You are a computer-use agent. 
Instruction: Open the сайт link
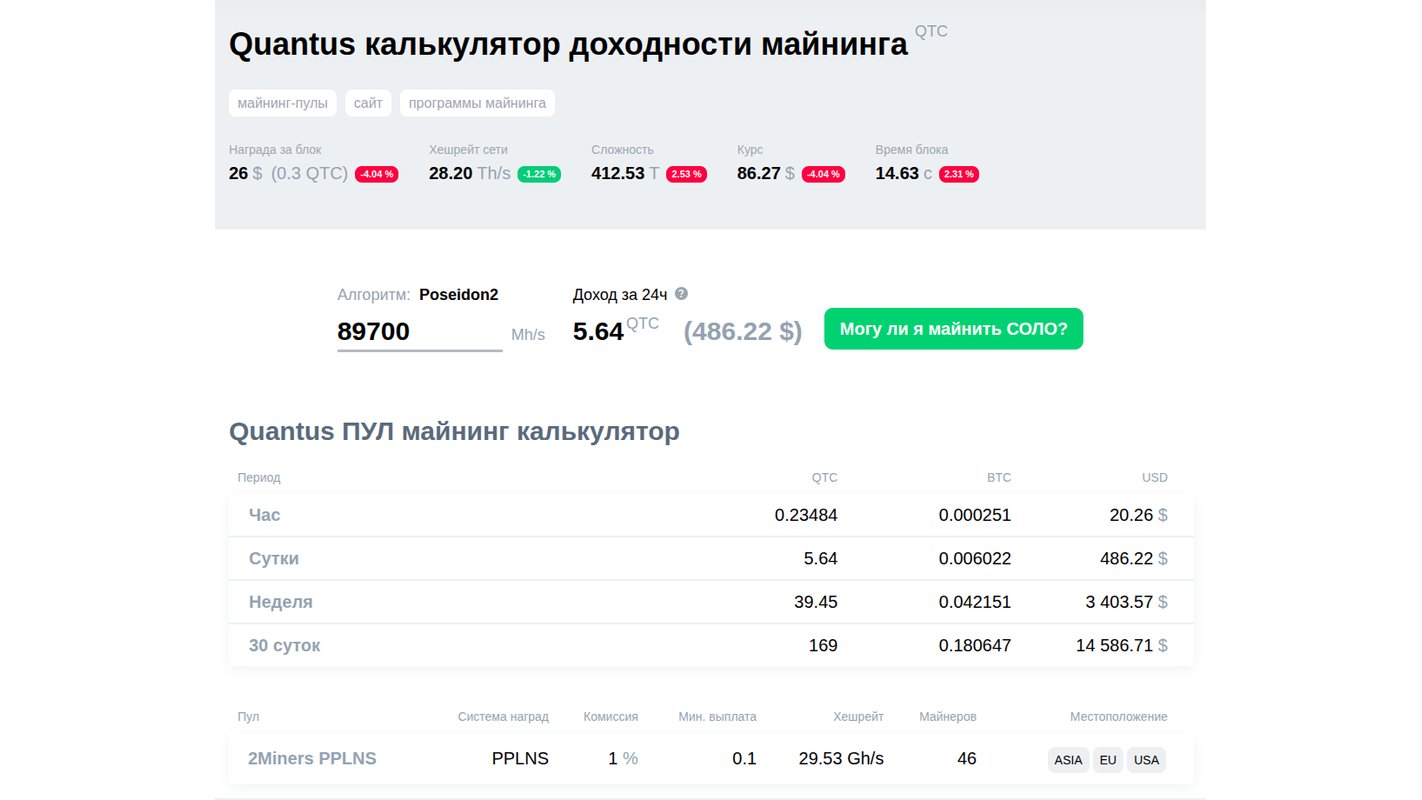(368, 103)
